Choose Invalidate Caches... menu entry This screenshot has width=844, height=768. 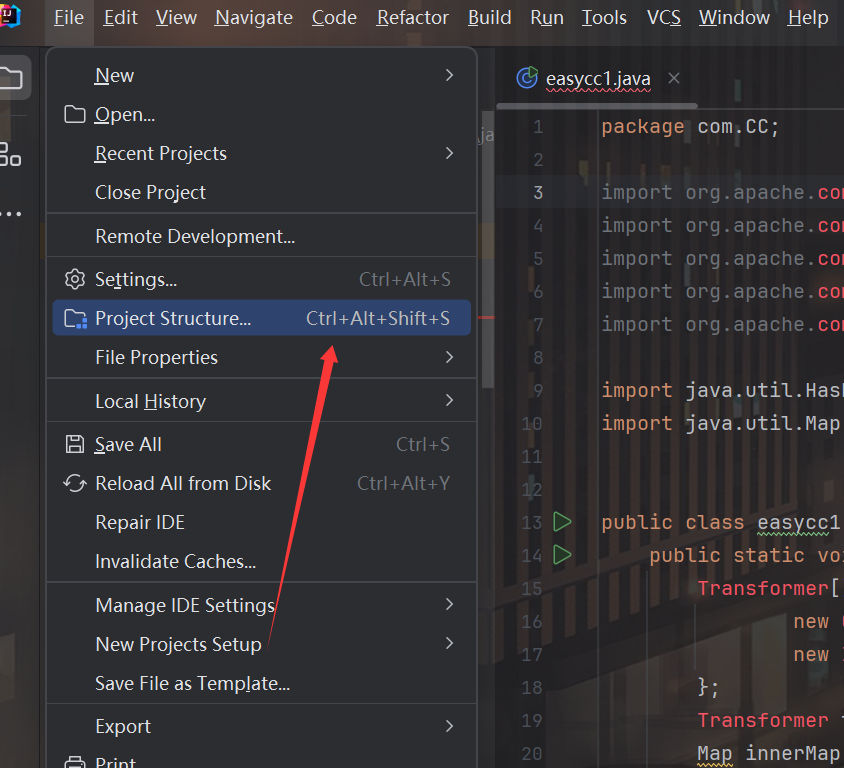pos(175,561)
